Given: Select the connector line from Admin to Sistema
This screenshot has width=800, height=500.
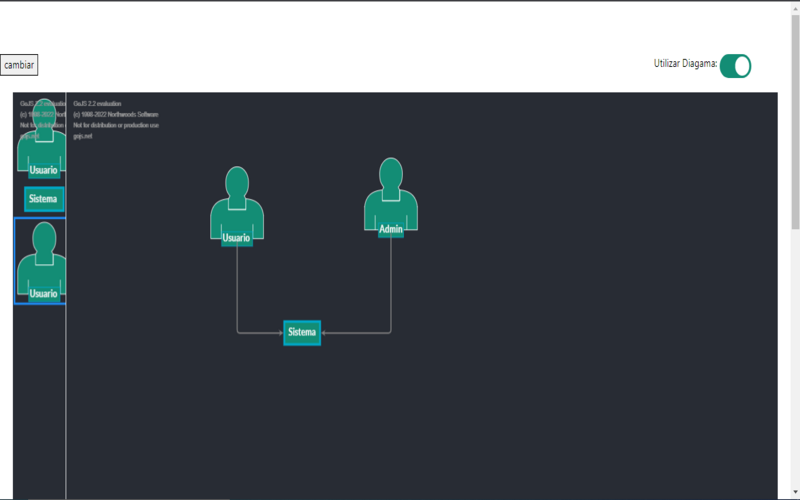Looking at the screenshot, I should (391, 290).
